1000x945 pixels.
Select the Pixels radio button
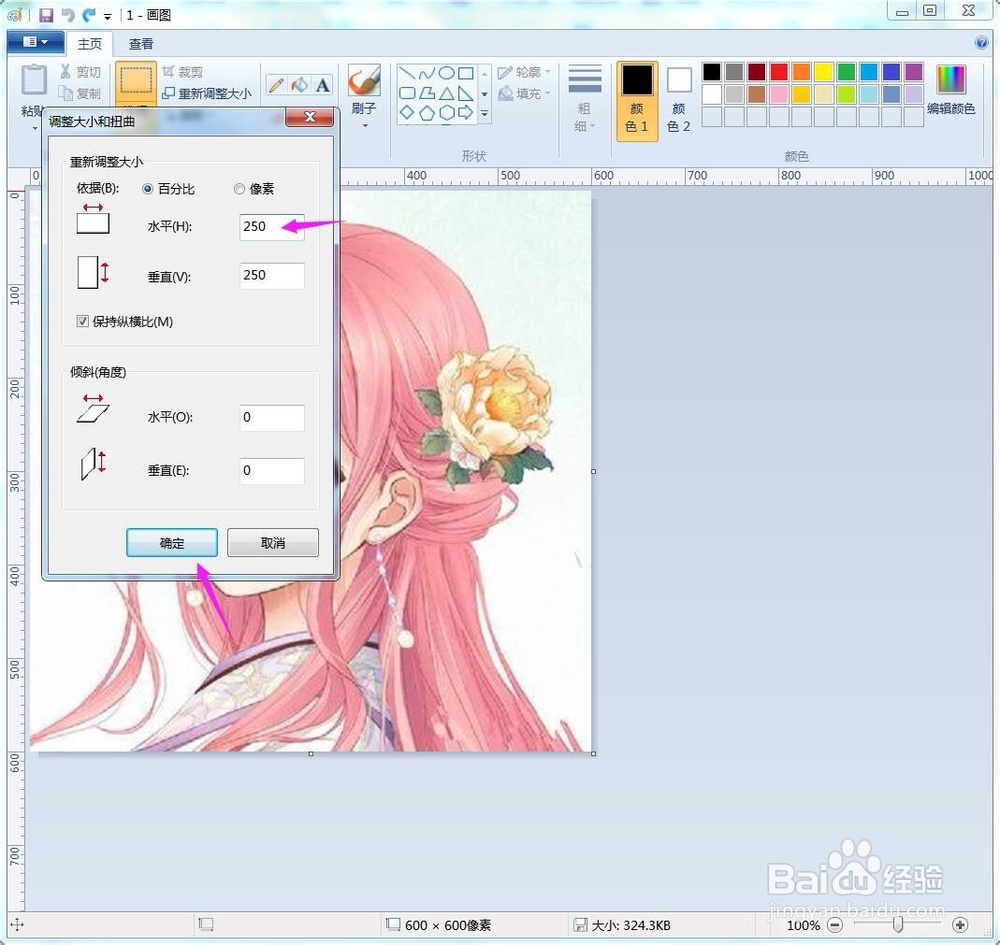click(239, 189)
